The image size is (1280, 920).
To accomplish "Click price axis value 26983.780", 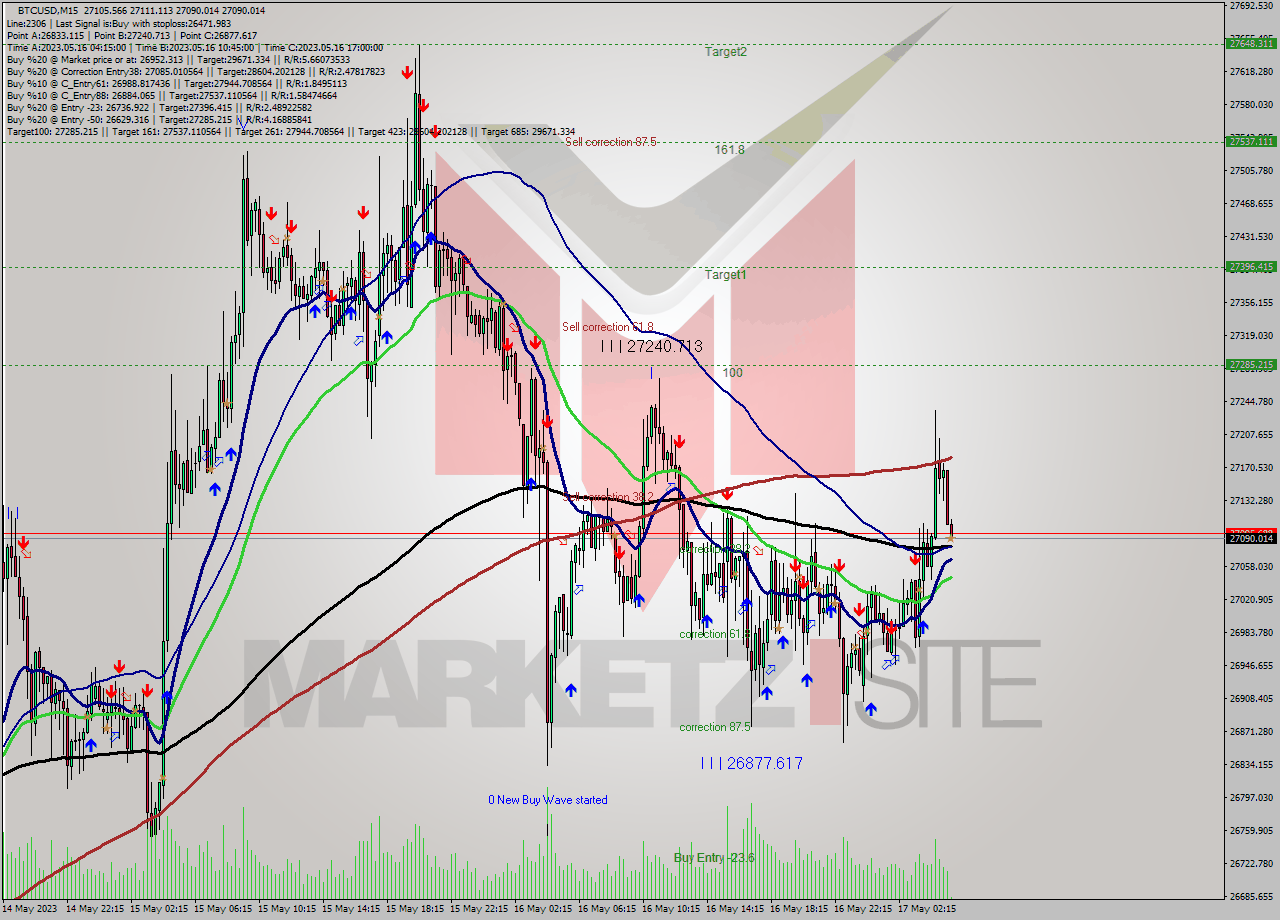I will pyautogui.click(x=1252, y=632).
